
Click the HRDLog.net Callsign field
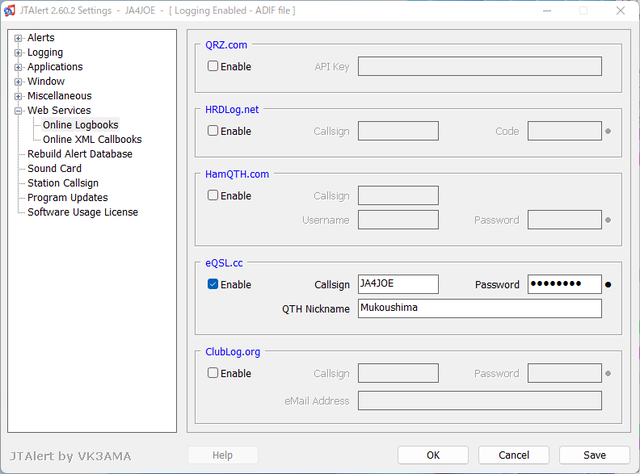click(x=398, y=131)
